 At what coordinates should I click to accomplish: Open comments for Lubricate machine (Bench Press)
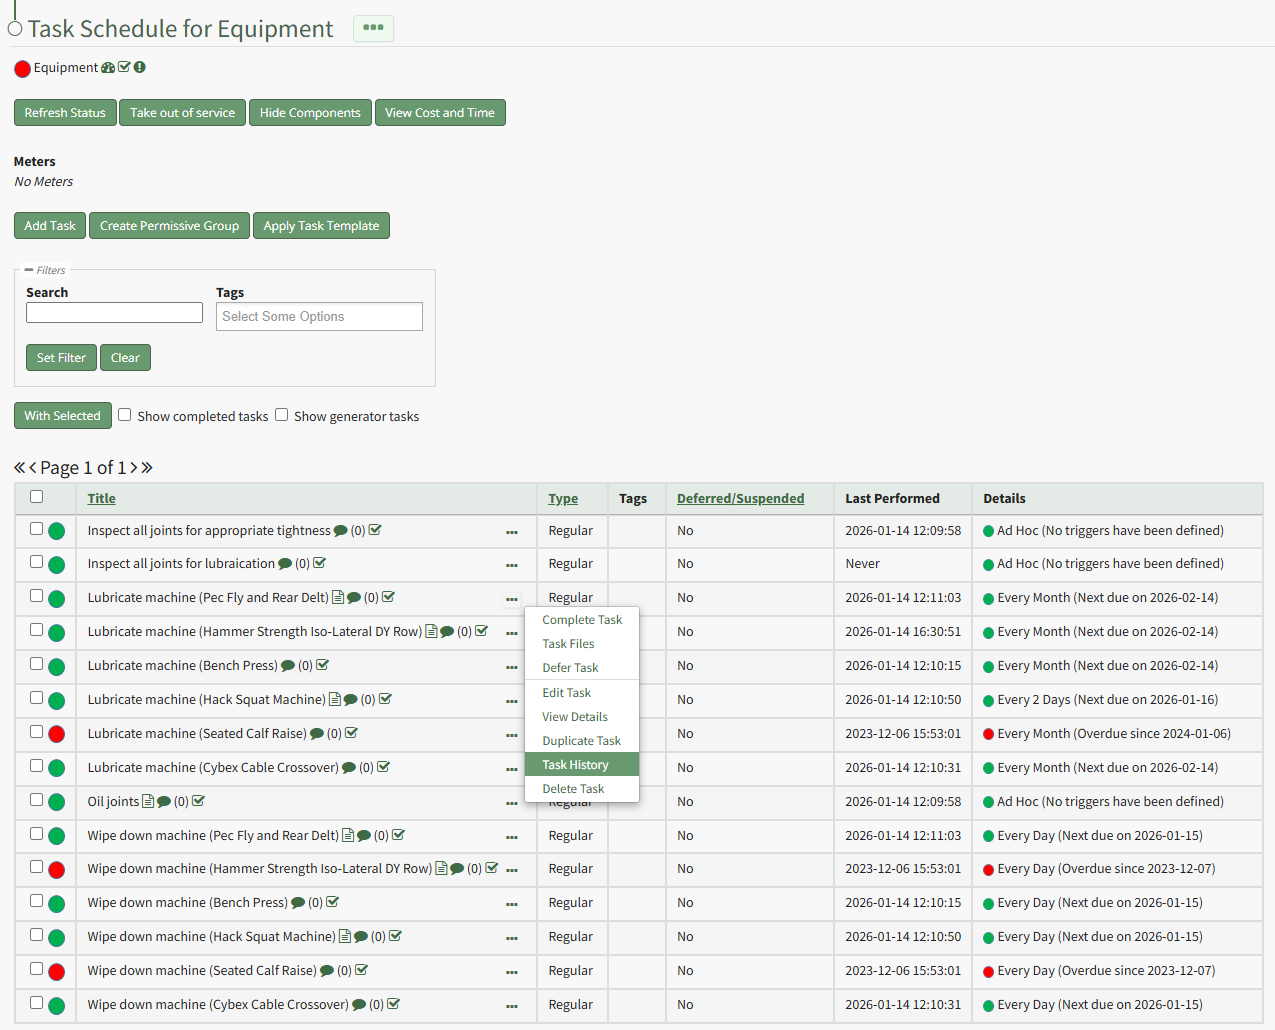tap(288, 666)
